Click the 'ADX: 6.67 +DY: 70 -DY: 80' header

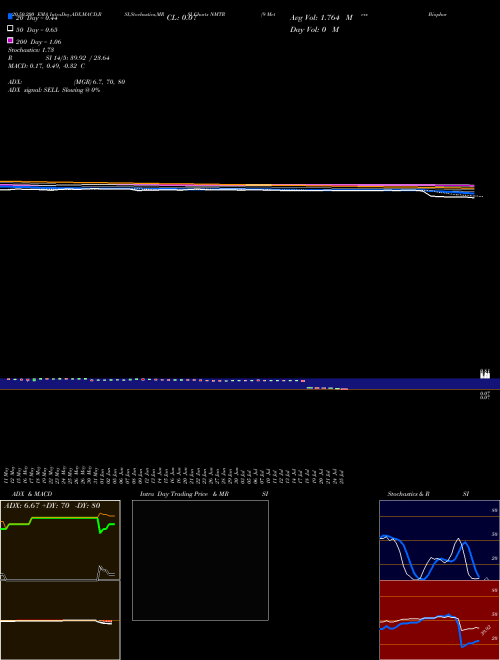(52, 506)
